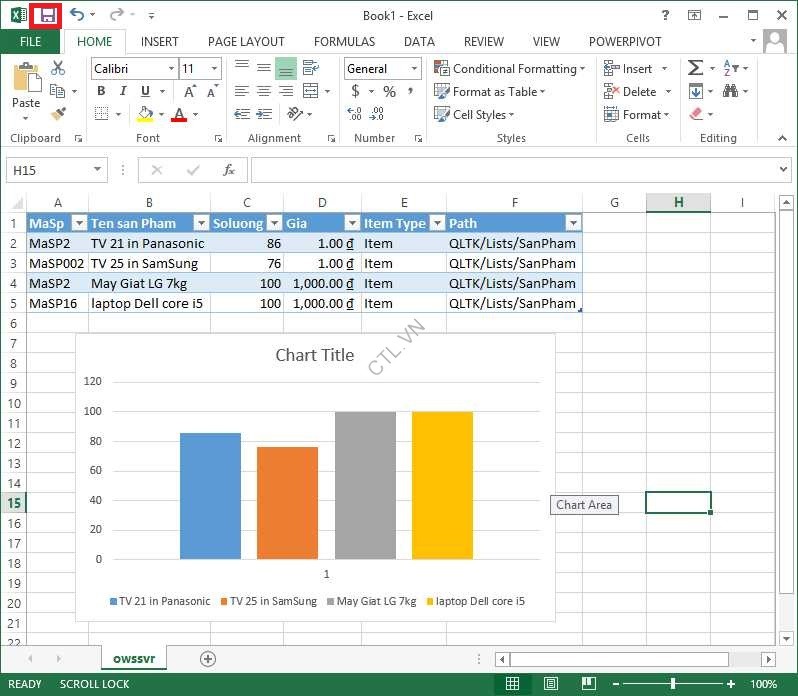The height and width of the screenshot is (696, 798).
Task: Switch to the FORMULAS tab
Action: (344, 42)
